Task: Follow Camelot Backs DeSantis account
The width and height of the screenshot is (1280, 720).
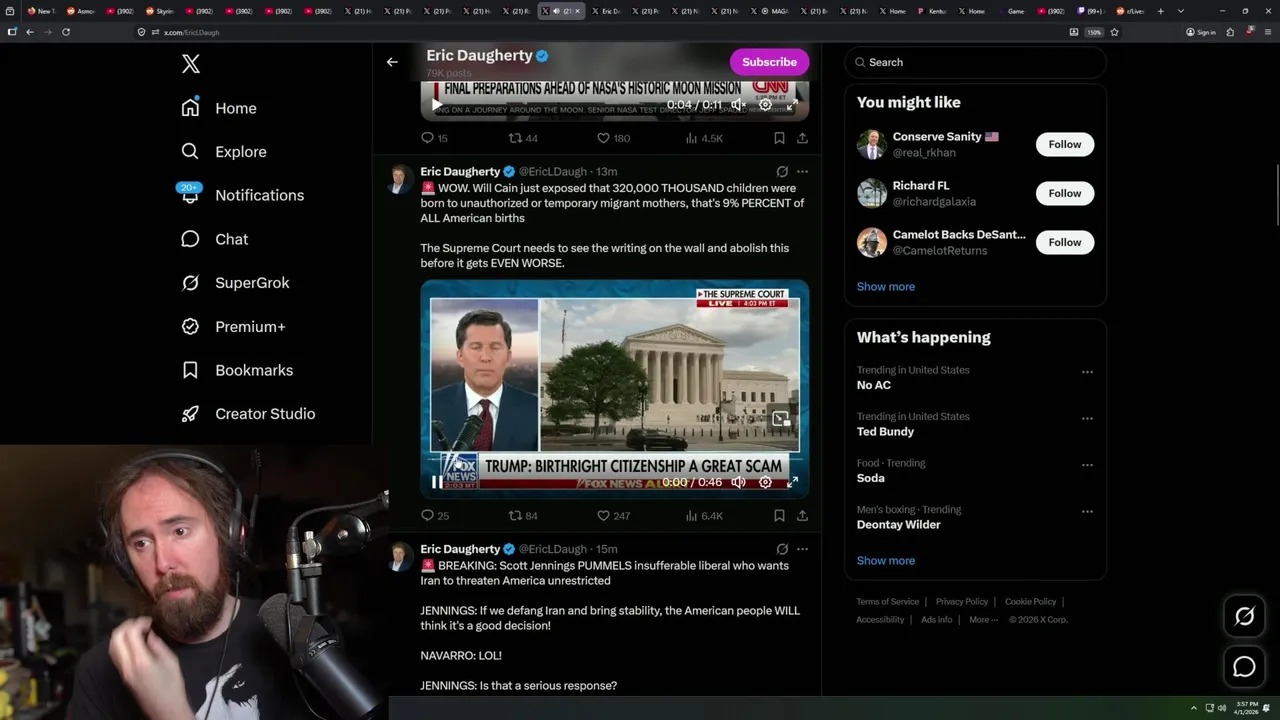Action: [1065, 242]
